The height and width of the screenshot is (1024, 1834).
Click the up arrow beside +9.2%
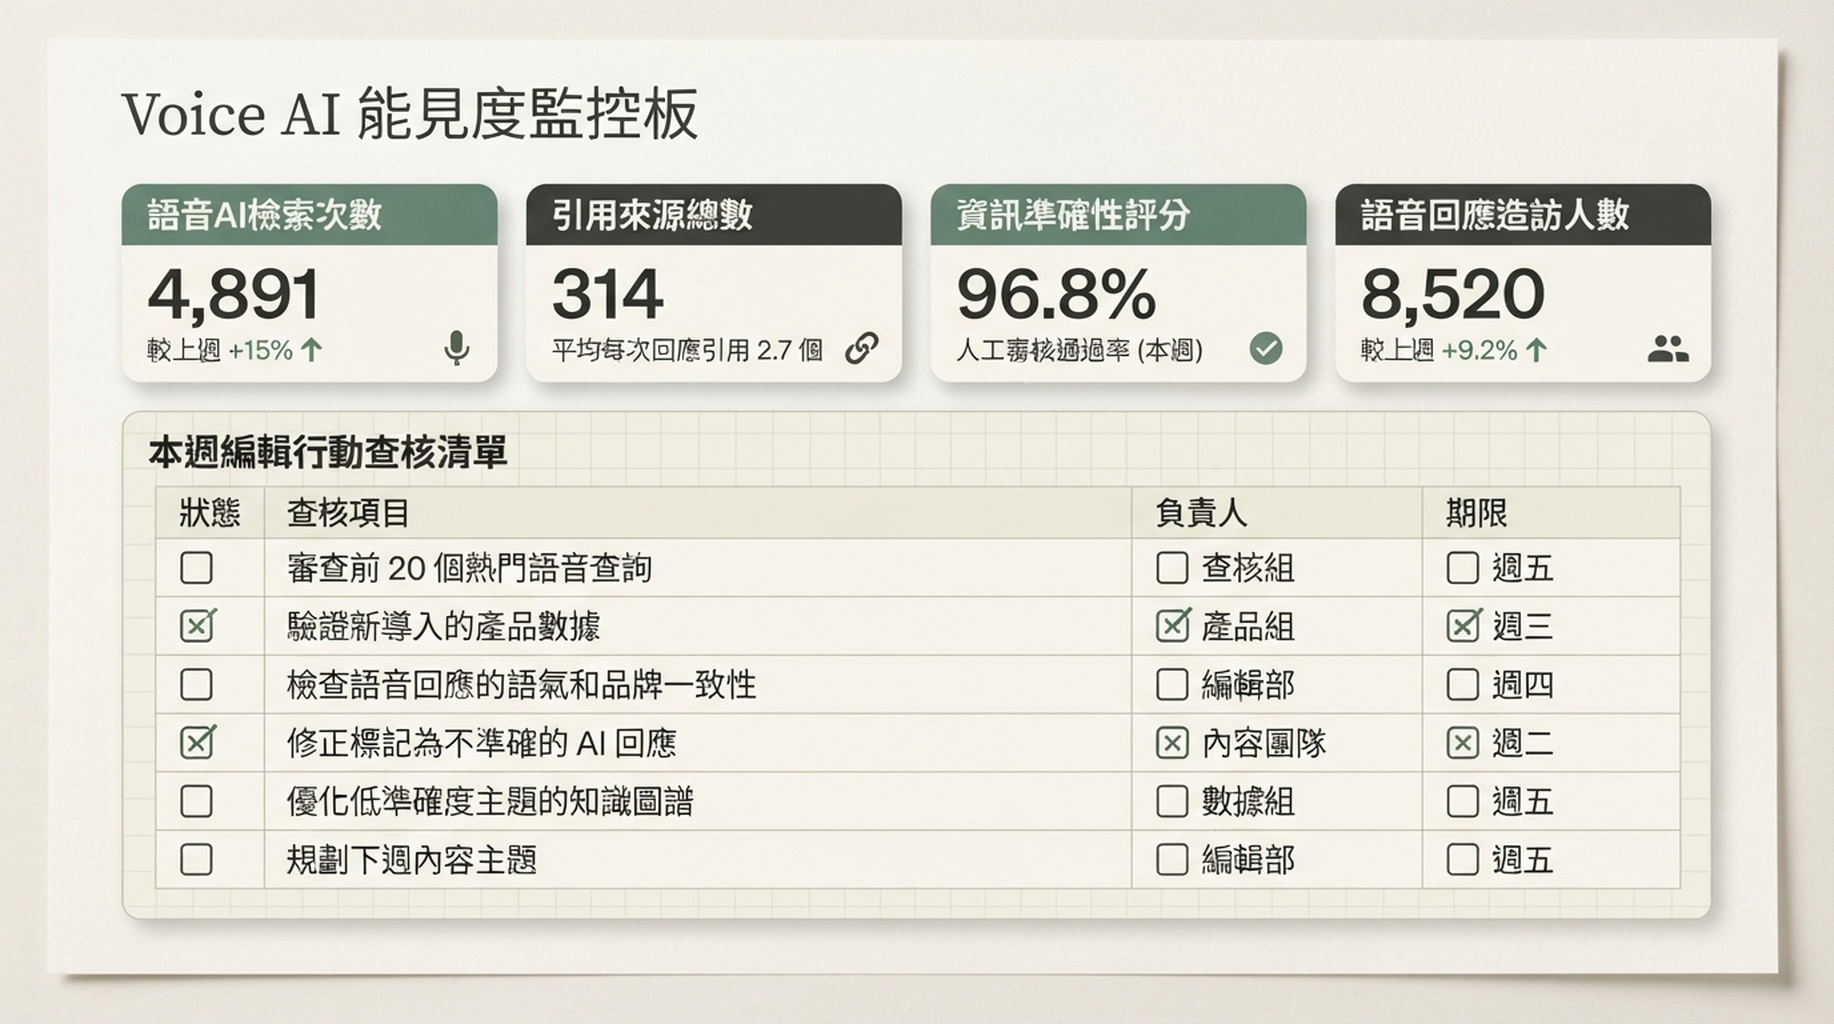tap(1537, 349)
